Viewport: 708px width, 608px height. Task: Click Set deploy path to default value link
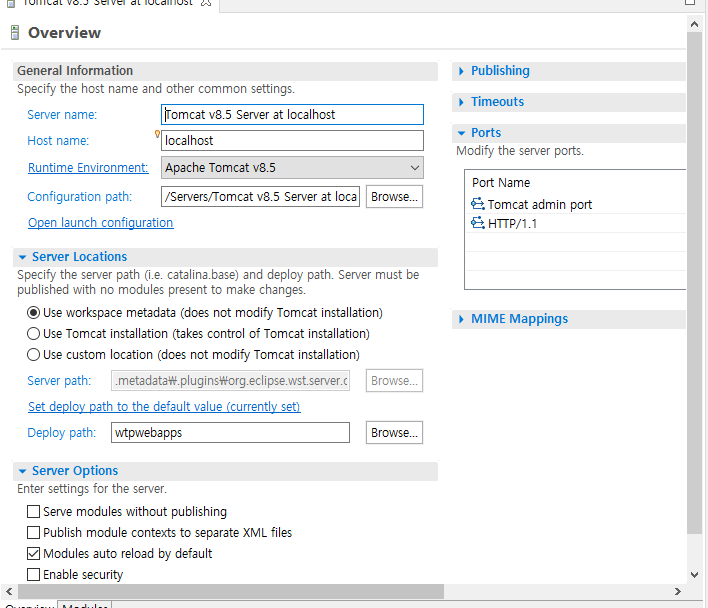[164, 406]
